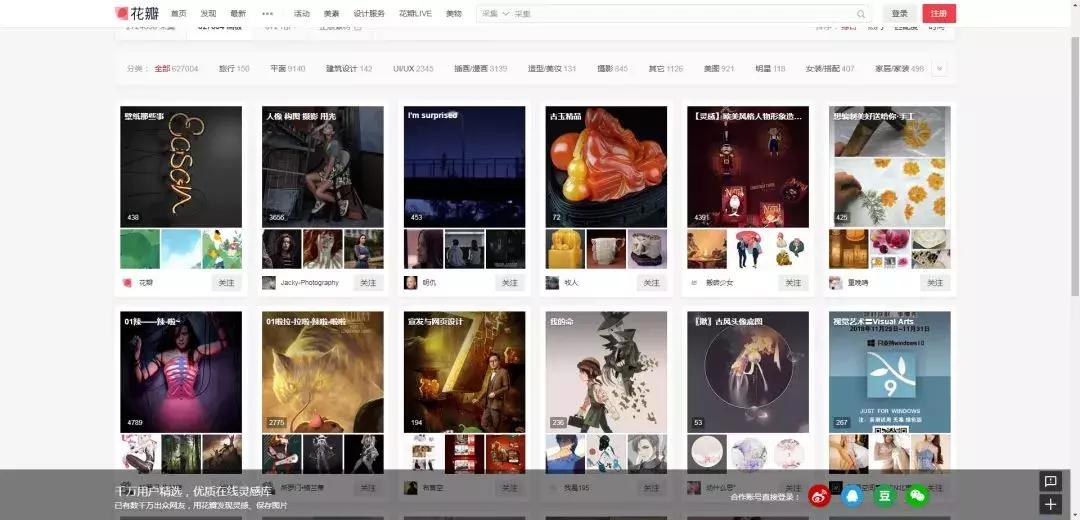1080x520 pixels.
Task: Filter by 女装/搭配 category
Action: tap(830, 69)
